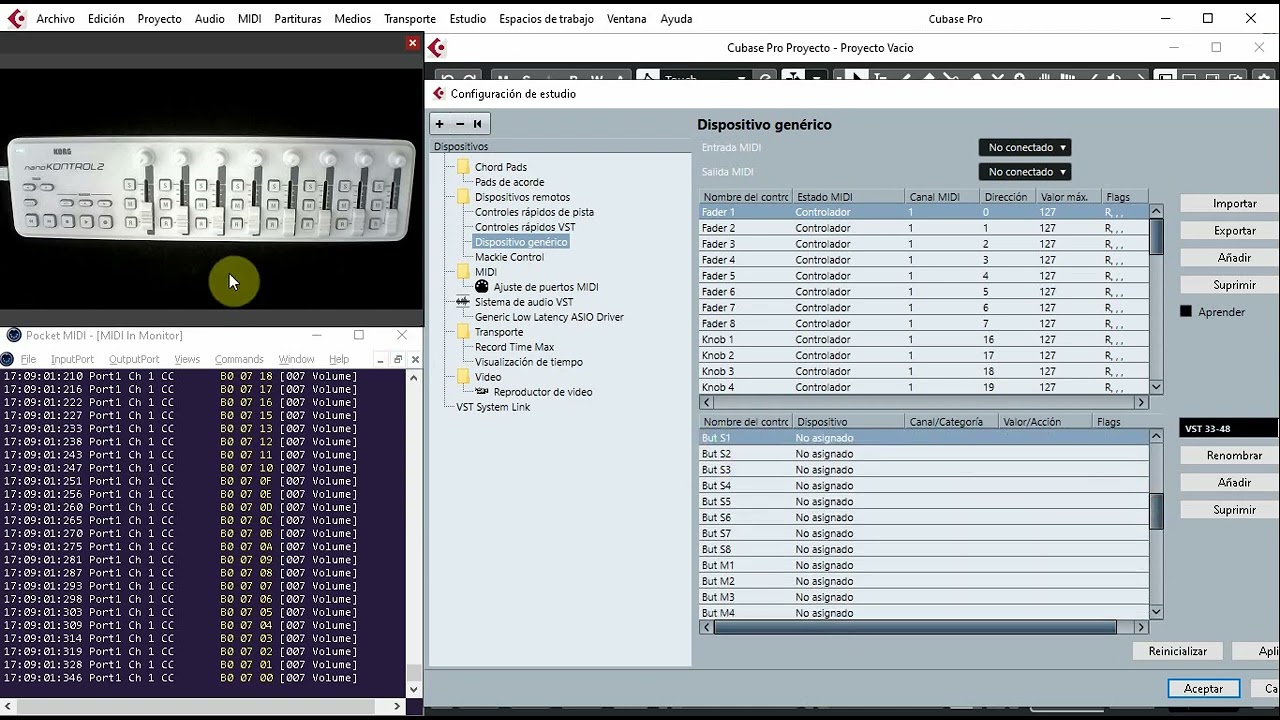1280x720 pixels.
Task: Click right arrow of lower table scrollbar
Action: pyautogui.click(x=1141, y=627)
